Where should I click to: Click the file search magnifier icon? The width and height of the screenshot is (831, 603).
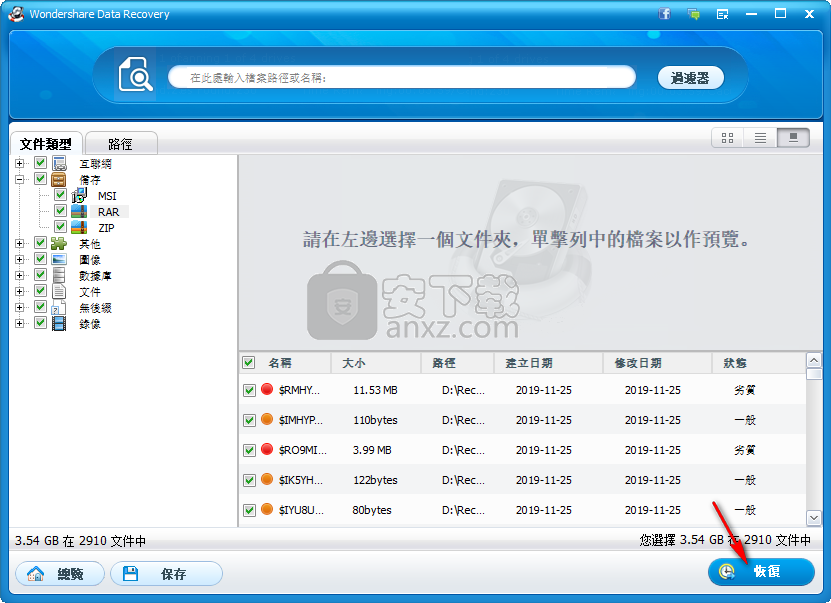136,75
